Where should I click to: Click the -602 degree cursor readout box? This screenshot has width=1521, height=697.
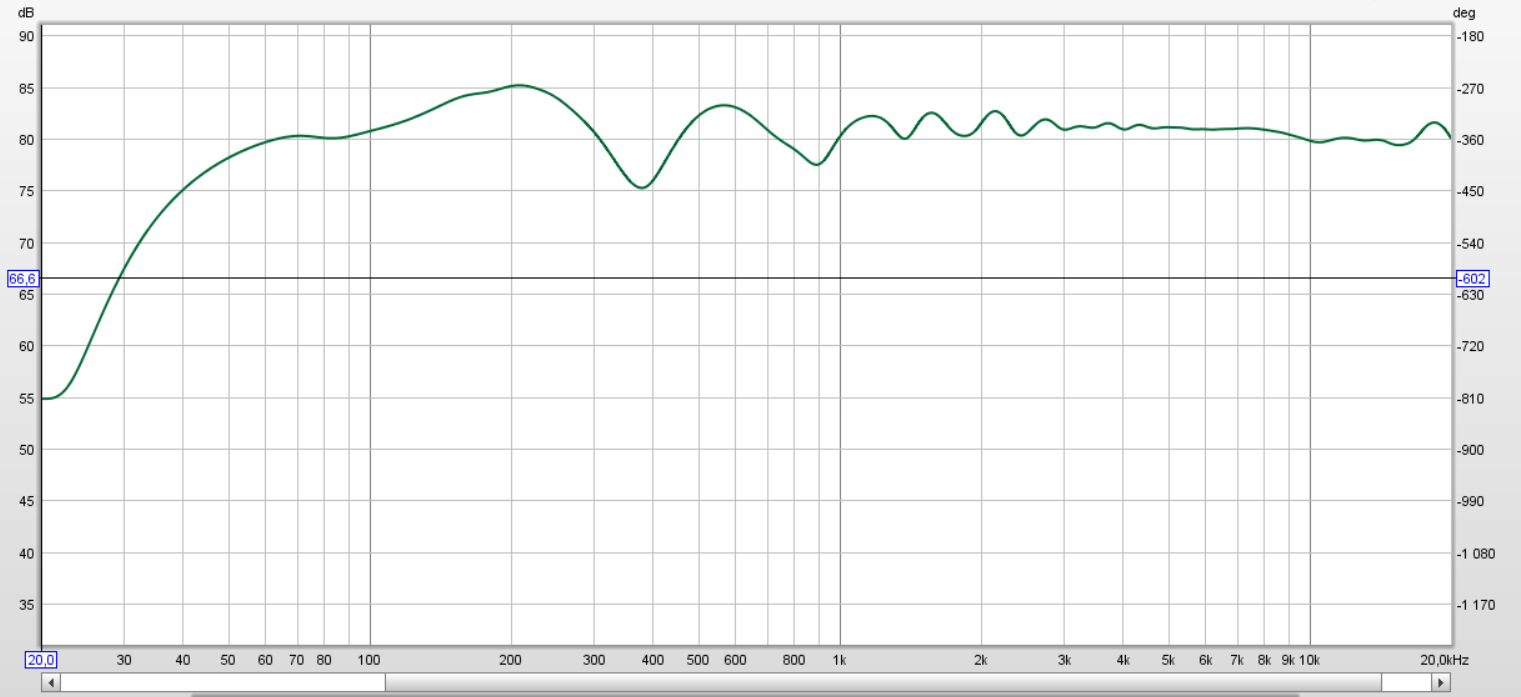[1472, 279]
